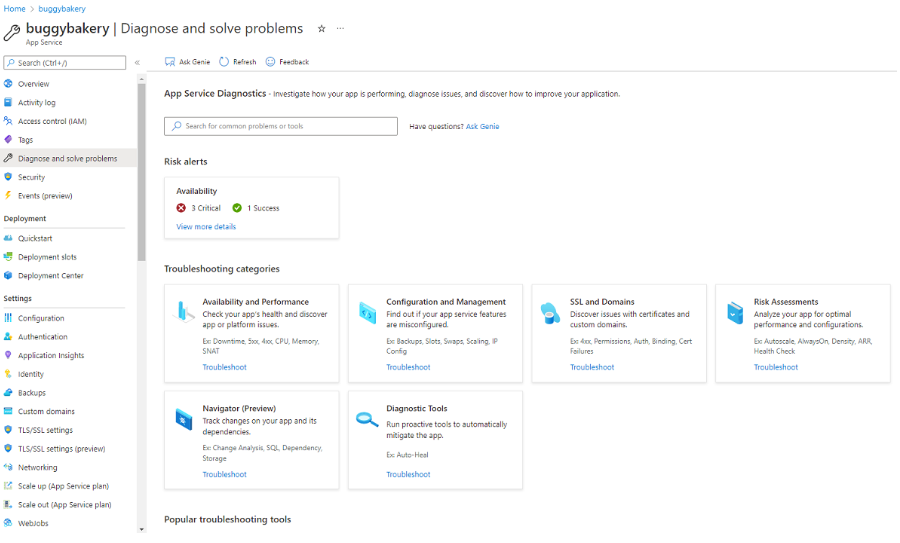This screenshot has height=543, width=900.
Task: Click the Configuration bars icon
Action: click(x=8, y=318)
